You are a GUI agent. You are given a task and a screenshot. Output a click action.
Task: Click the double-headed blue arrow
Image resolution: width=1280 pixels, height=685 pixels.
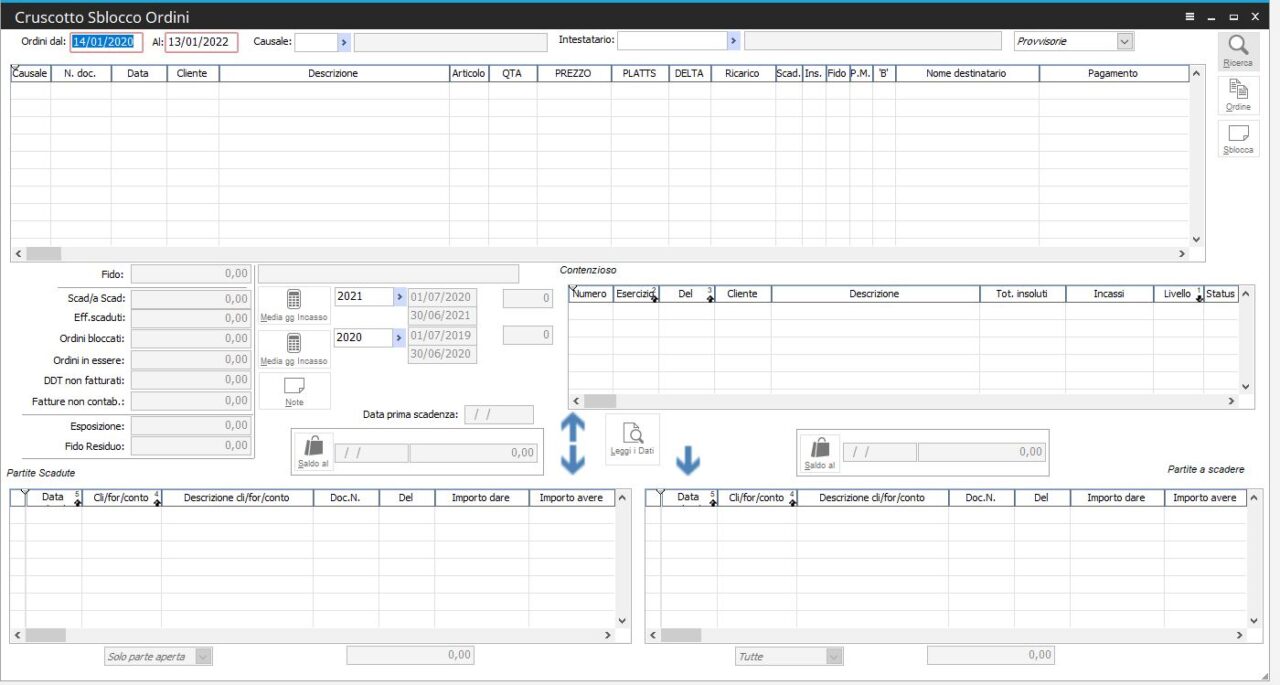pyautogui.click(x=572, y=443)
